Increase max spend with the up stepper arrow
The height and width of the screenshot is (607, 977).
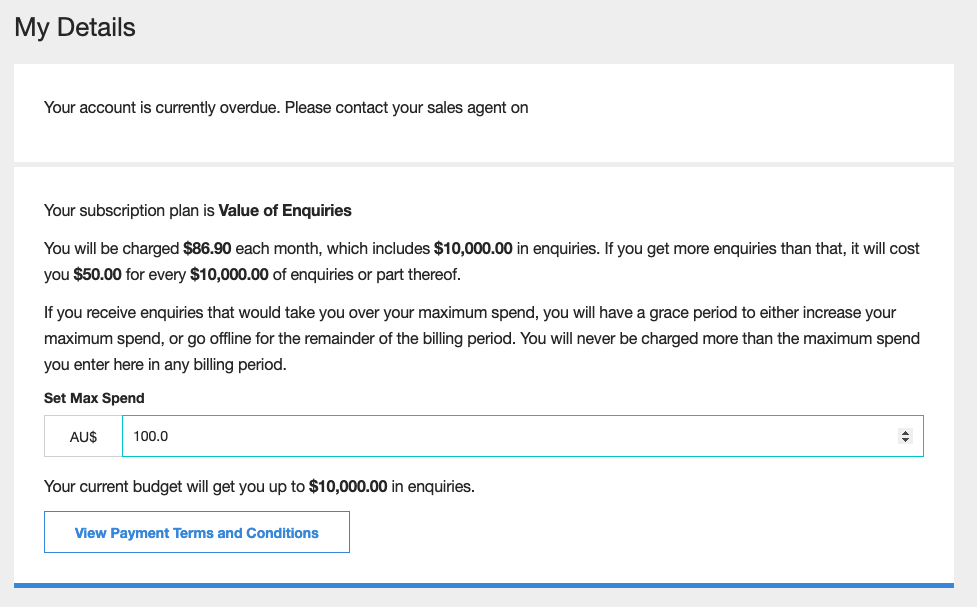point(905,432)
